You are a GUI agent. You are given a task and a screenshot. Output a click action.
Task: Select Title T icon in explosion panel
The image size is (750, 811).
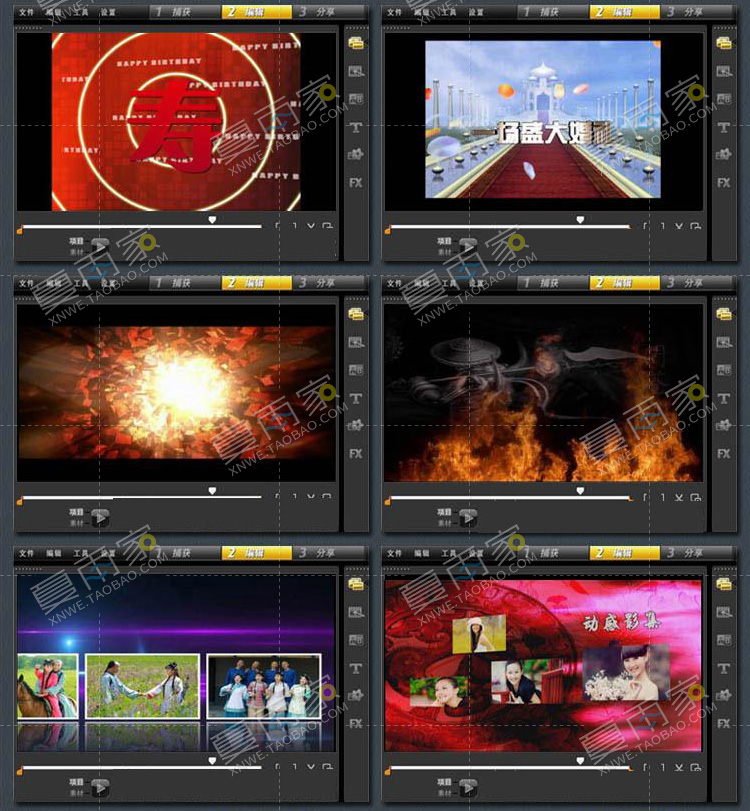click(356, 398)
